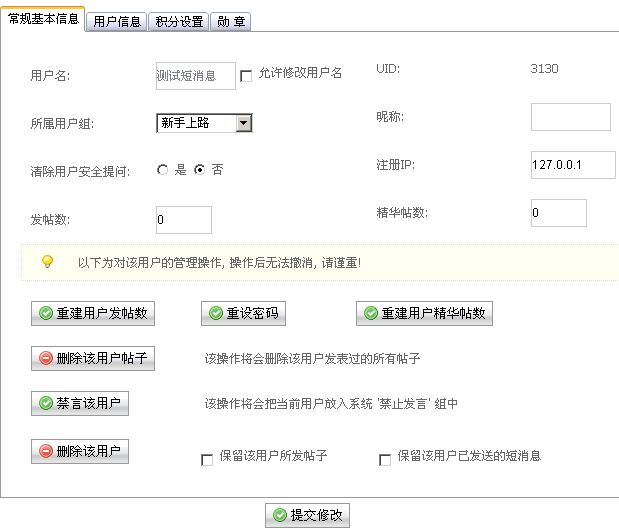
Task: Open the 积分设置 tab
Action: 179,21
